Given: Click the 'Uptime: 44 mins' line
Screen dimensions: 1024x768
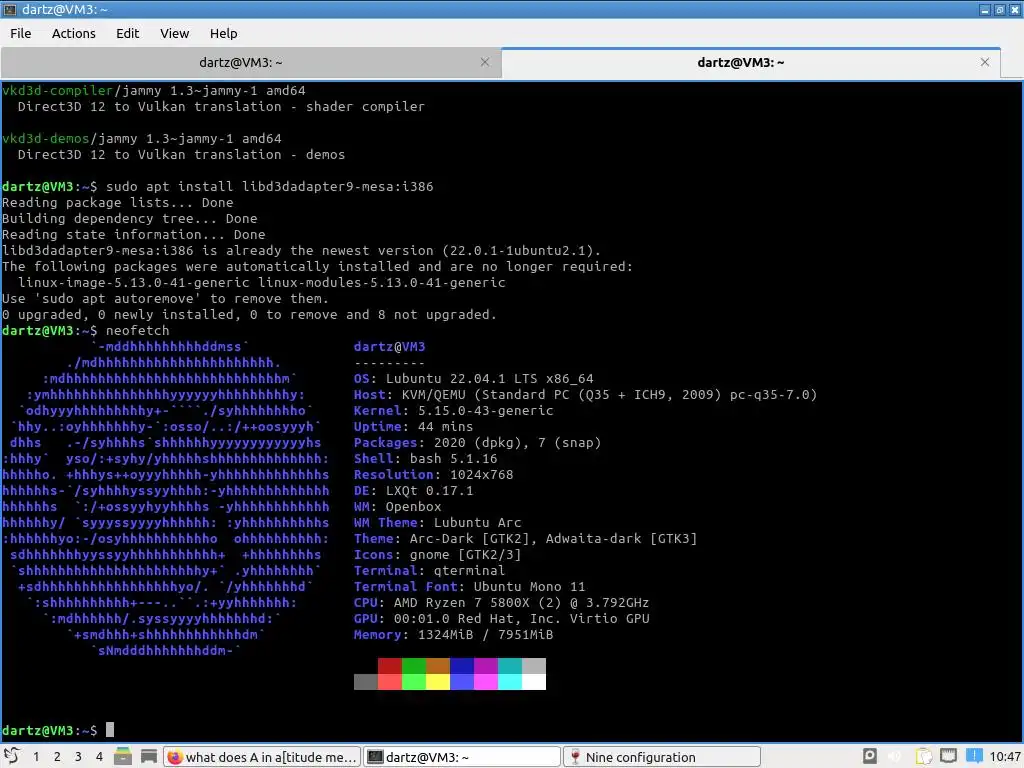Looking at the screenshot, I should click(413, 426).
